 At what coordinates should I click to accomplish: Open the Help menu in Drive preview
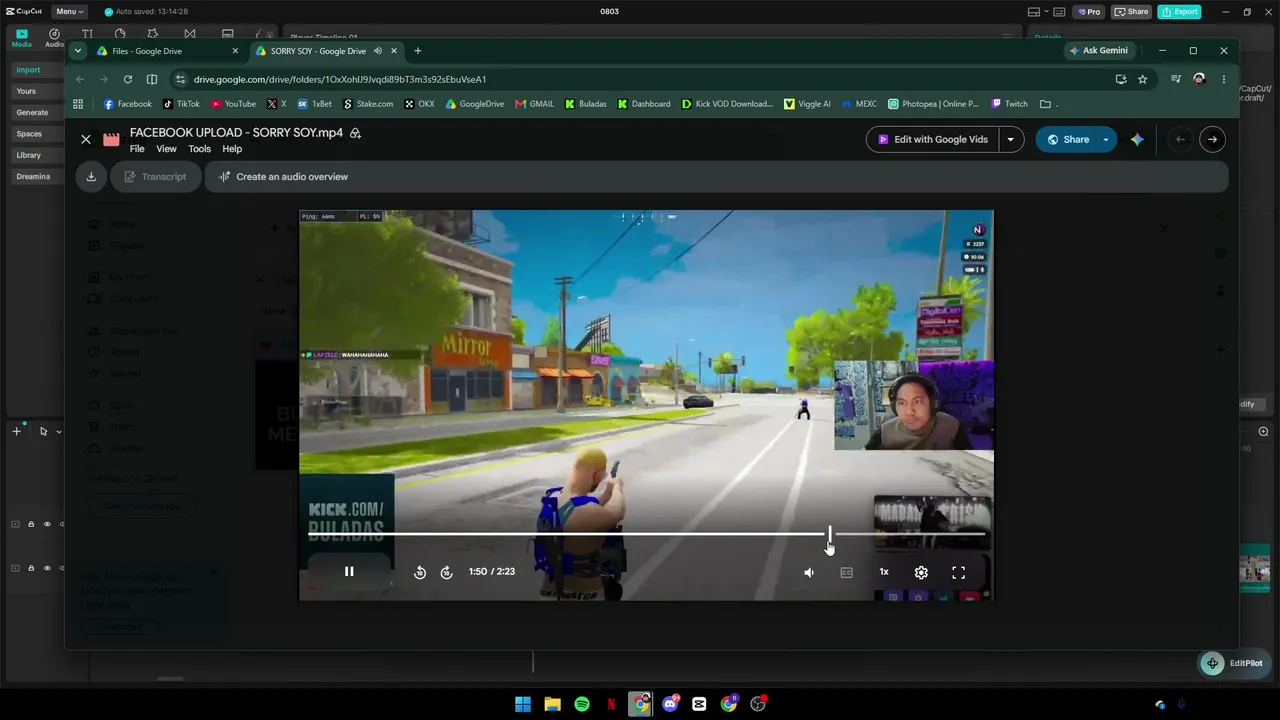coord(232,149)
